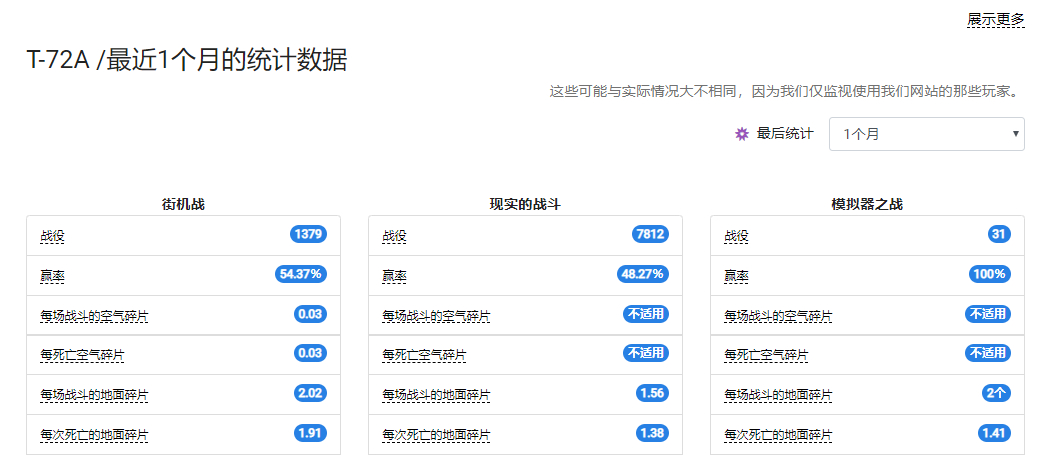Screen dimensions: 1059x476
Task: Click the 48.27% win rate badge
Action: [643, 275]
